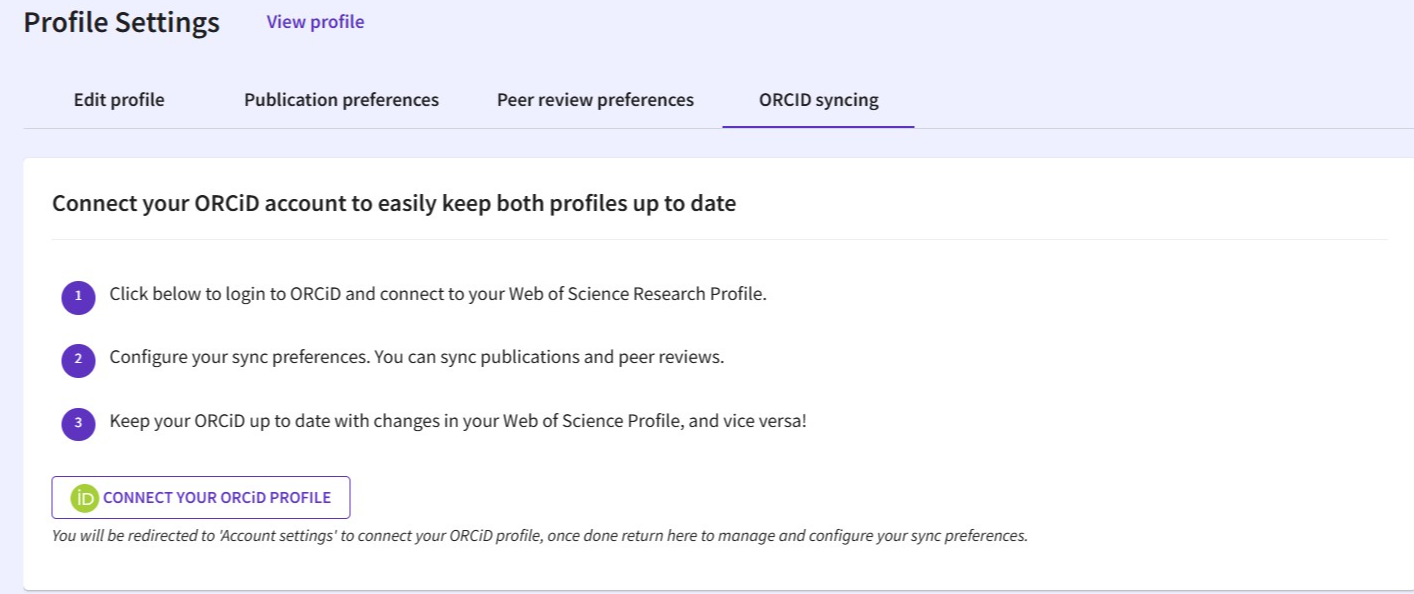Click the circle next to login instruction

[78, 297]
